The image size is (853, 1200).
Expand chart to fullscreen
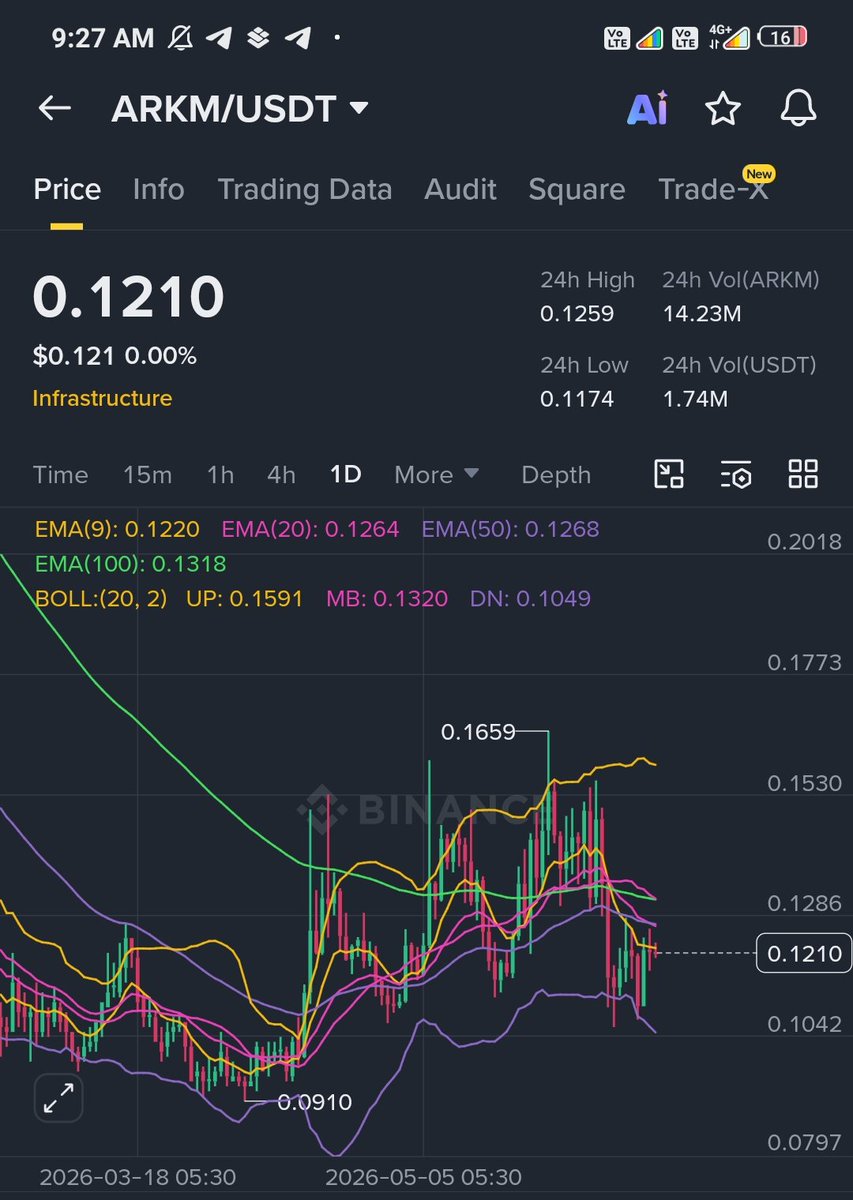click(59, 1098)
